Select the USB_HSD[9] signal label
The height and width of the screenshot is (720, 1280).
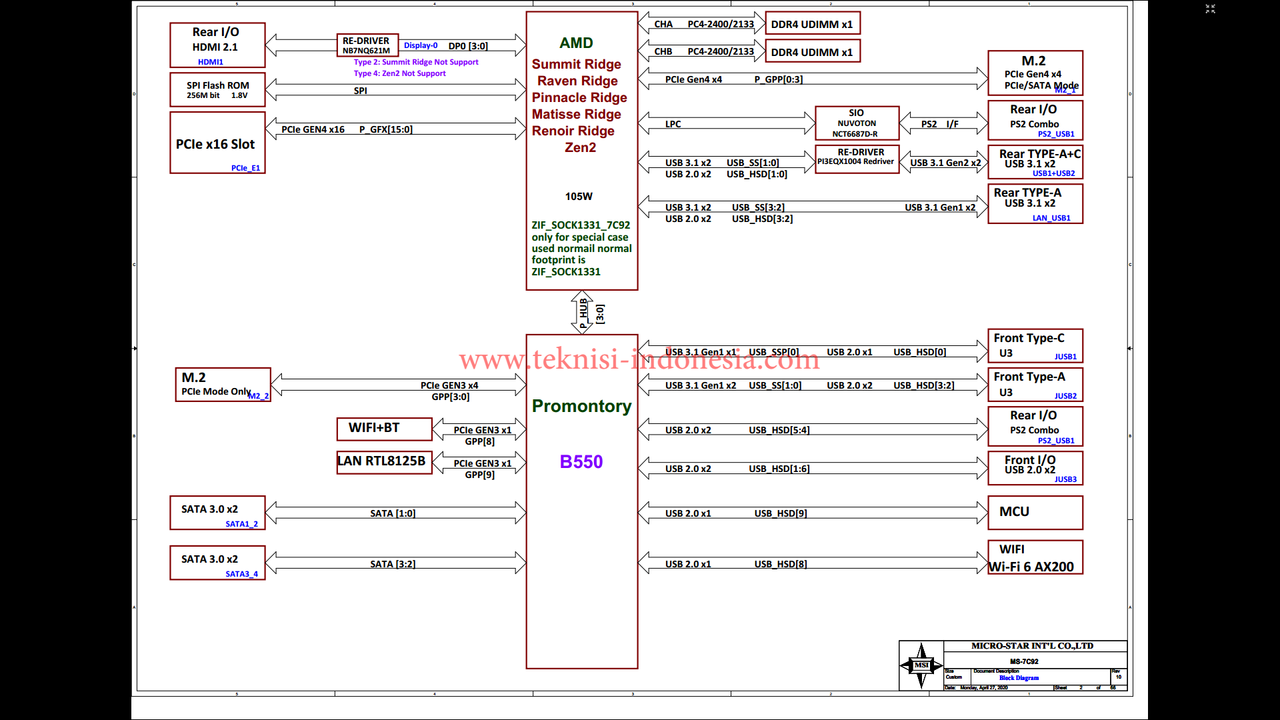click(781, 513)
